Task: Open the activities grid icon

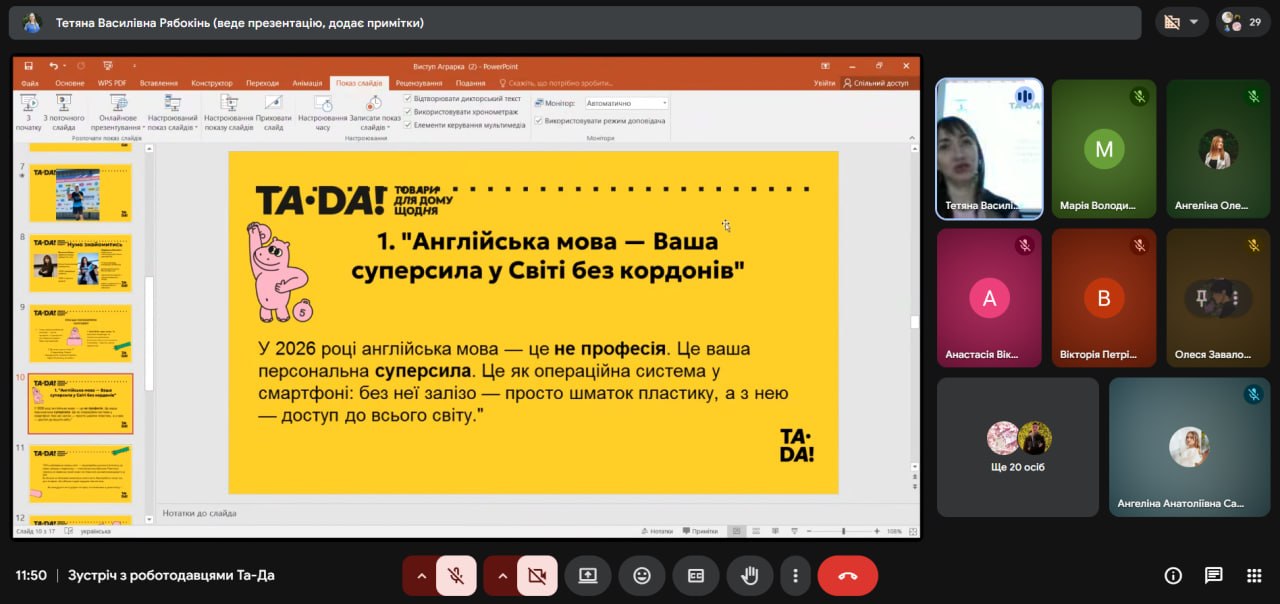Action: pos(1254,575)
